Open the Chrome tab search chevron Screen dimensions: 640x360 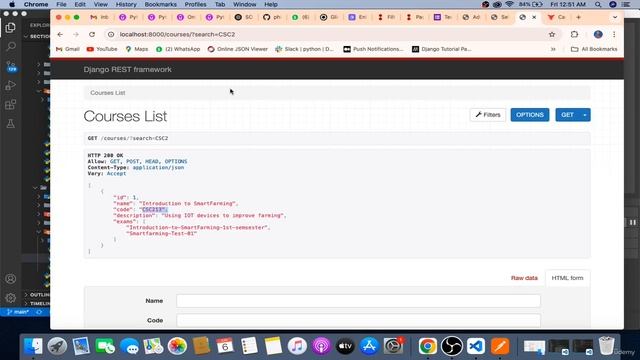tap(615, 17)
